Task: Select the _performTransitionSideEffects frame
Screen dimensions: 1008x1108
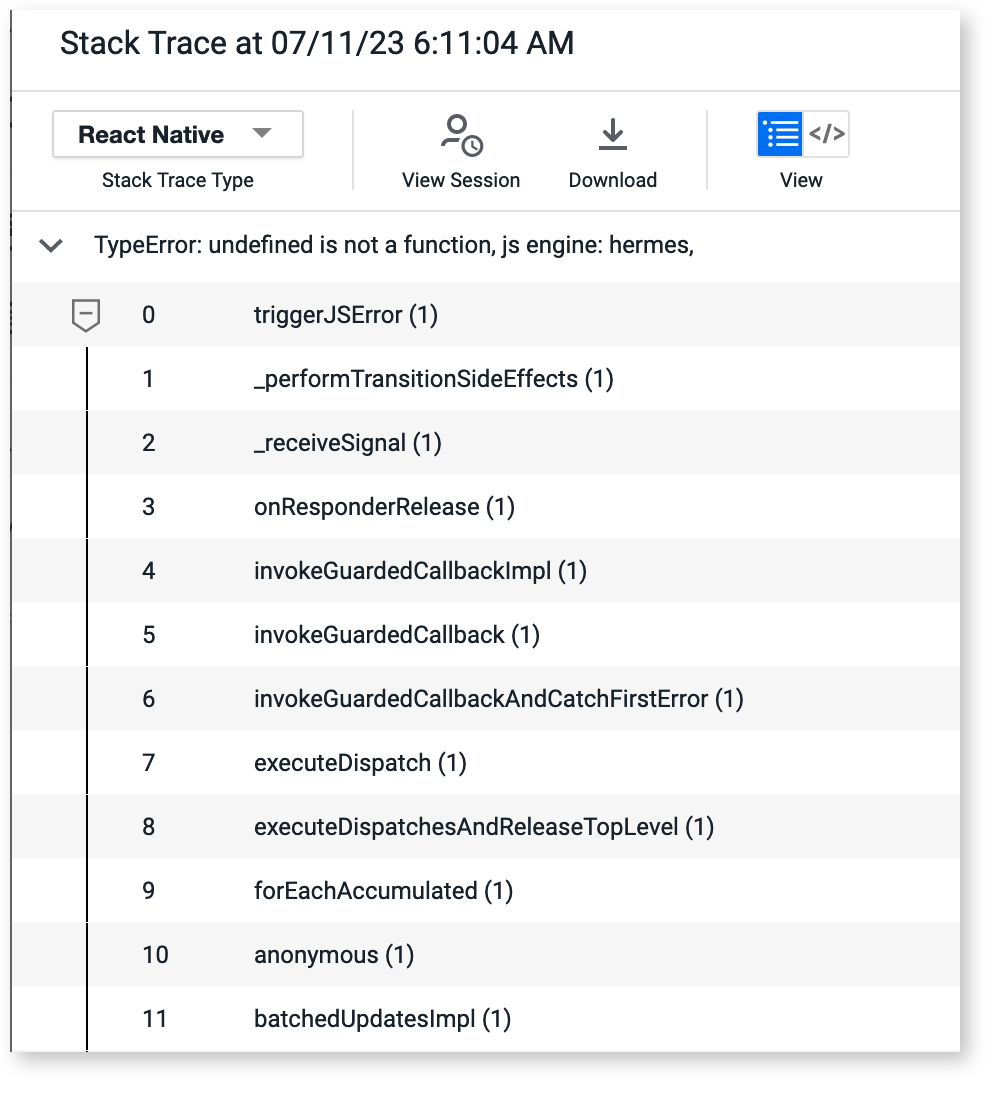Action: (486, 379)
